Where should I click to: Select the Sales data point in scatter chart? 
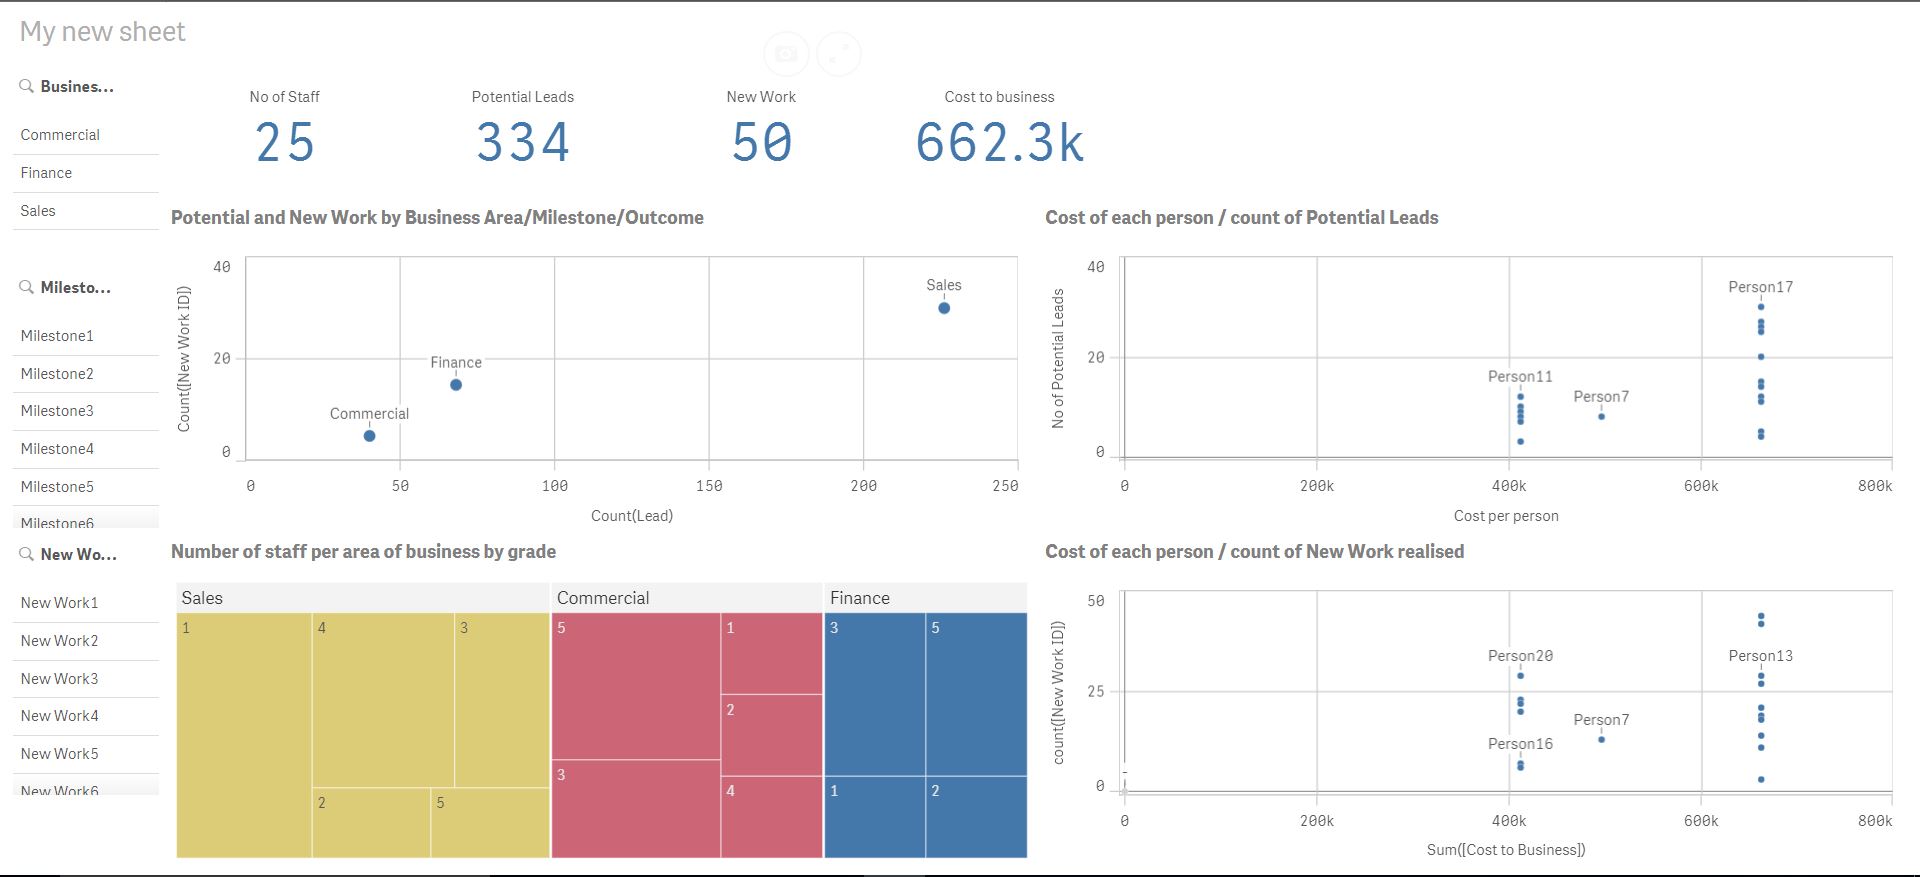pos(944,308)
